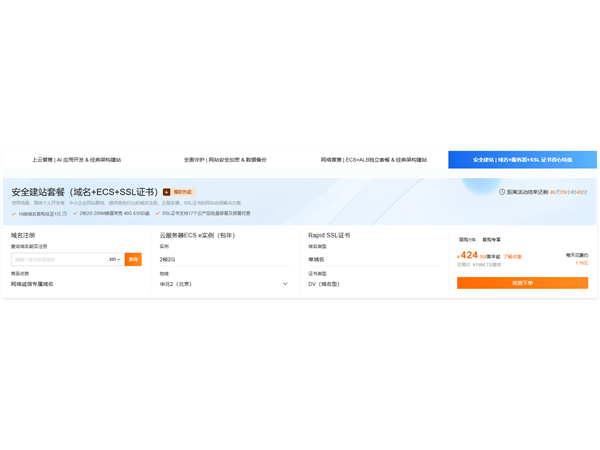
Task: Switch to the 全面守护 网站安全加固 tab
Action: (x=225, y=160)
